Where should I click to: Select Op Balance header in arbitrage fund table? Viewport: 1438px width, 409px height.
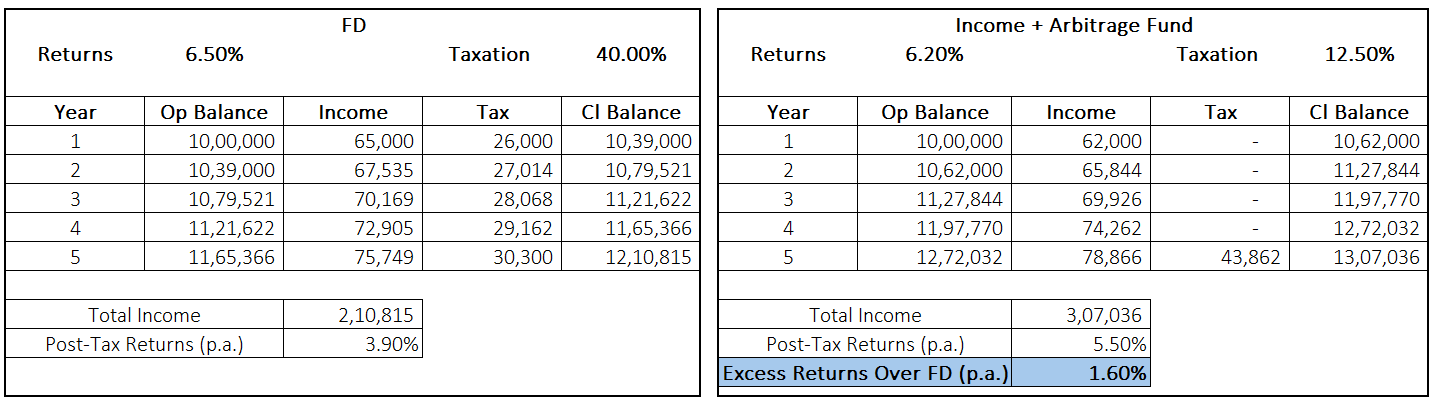click(934, 113)
